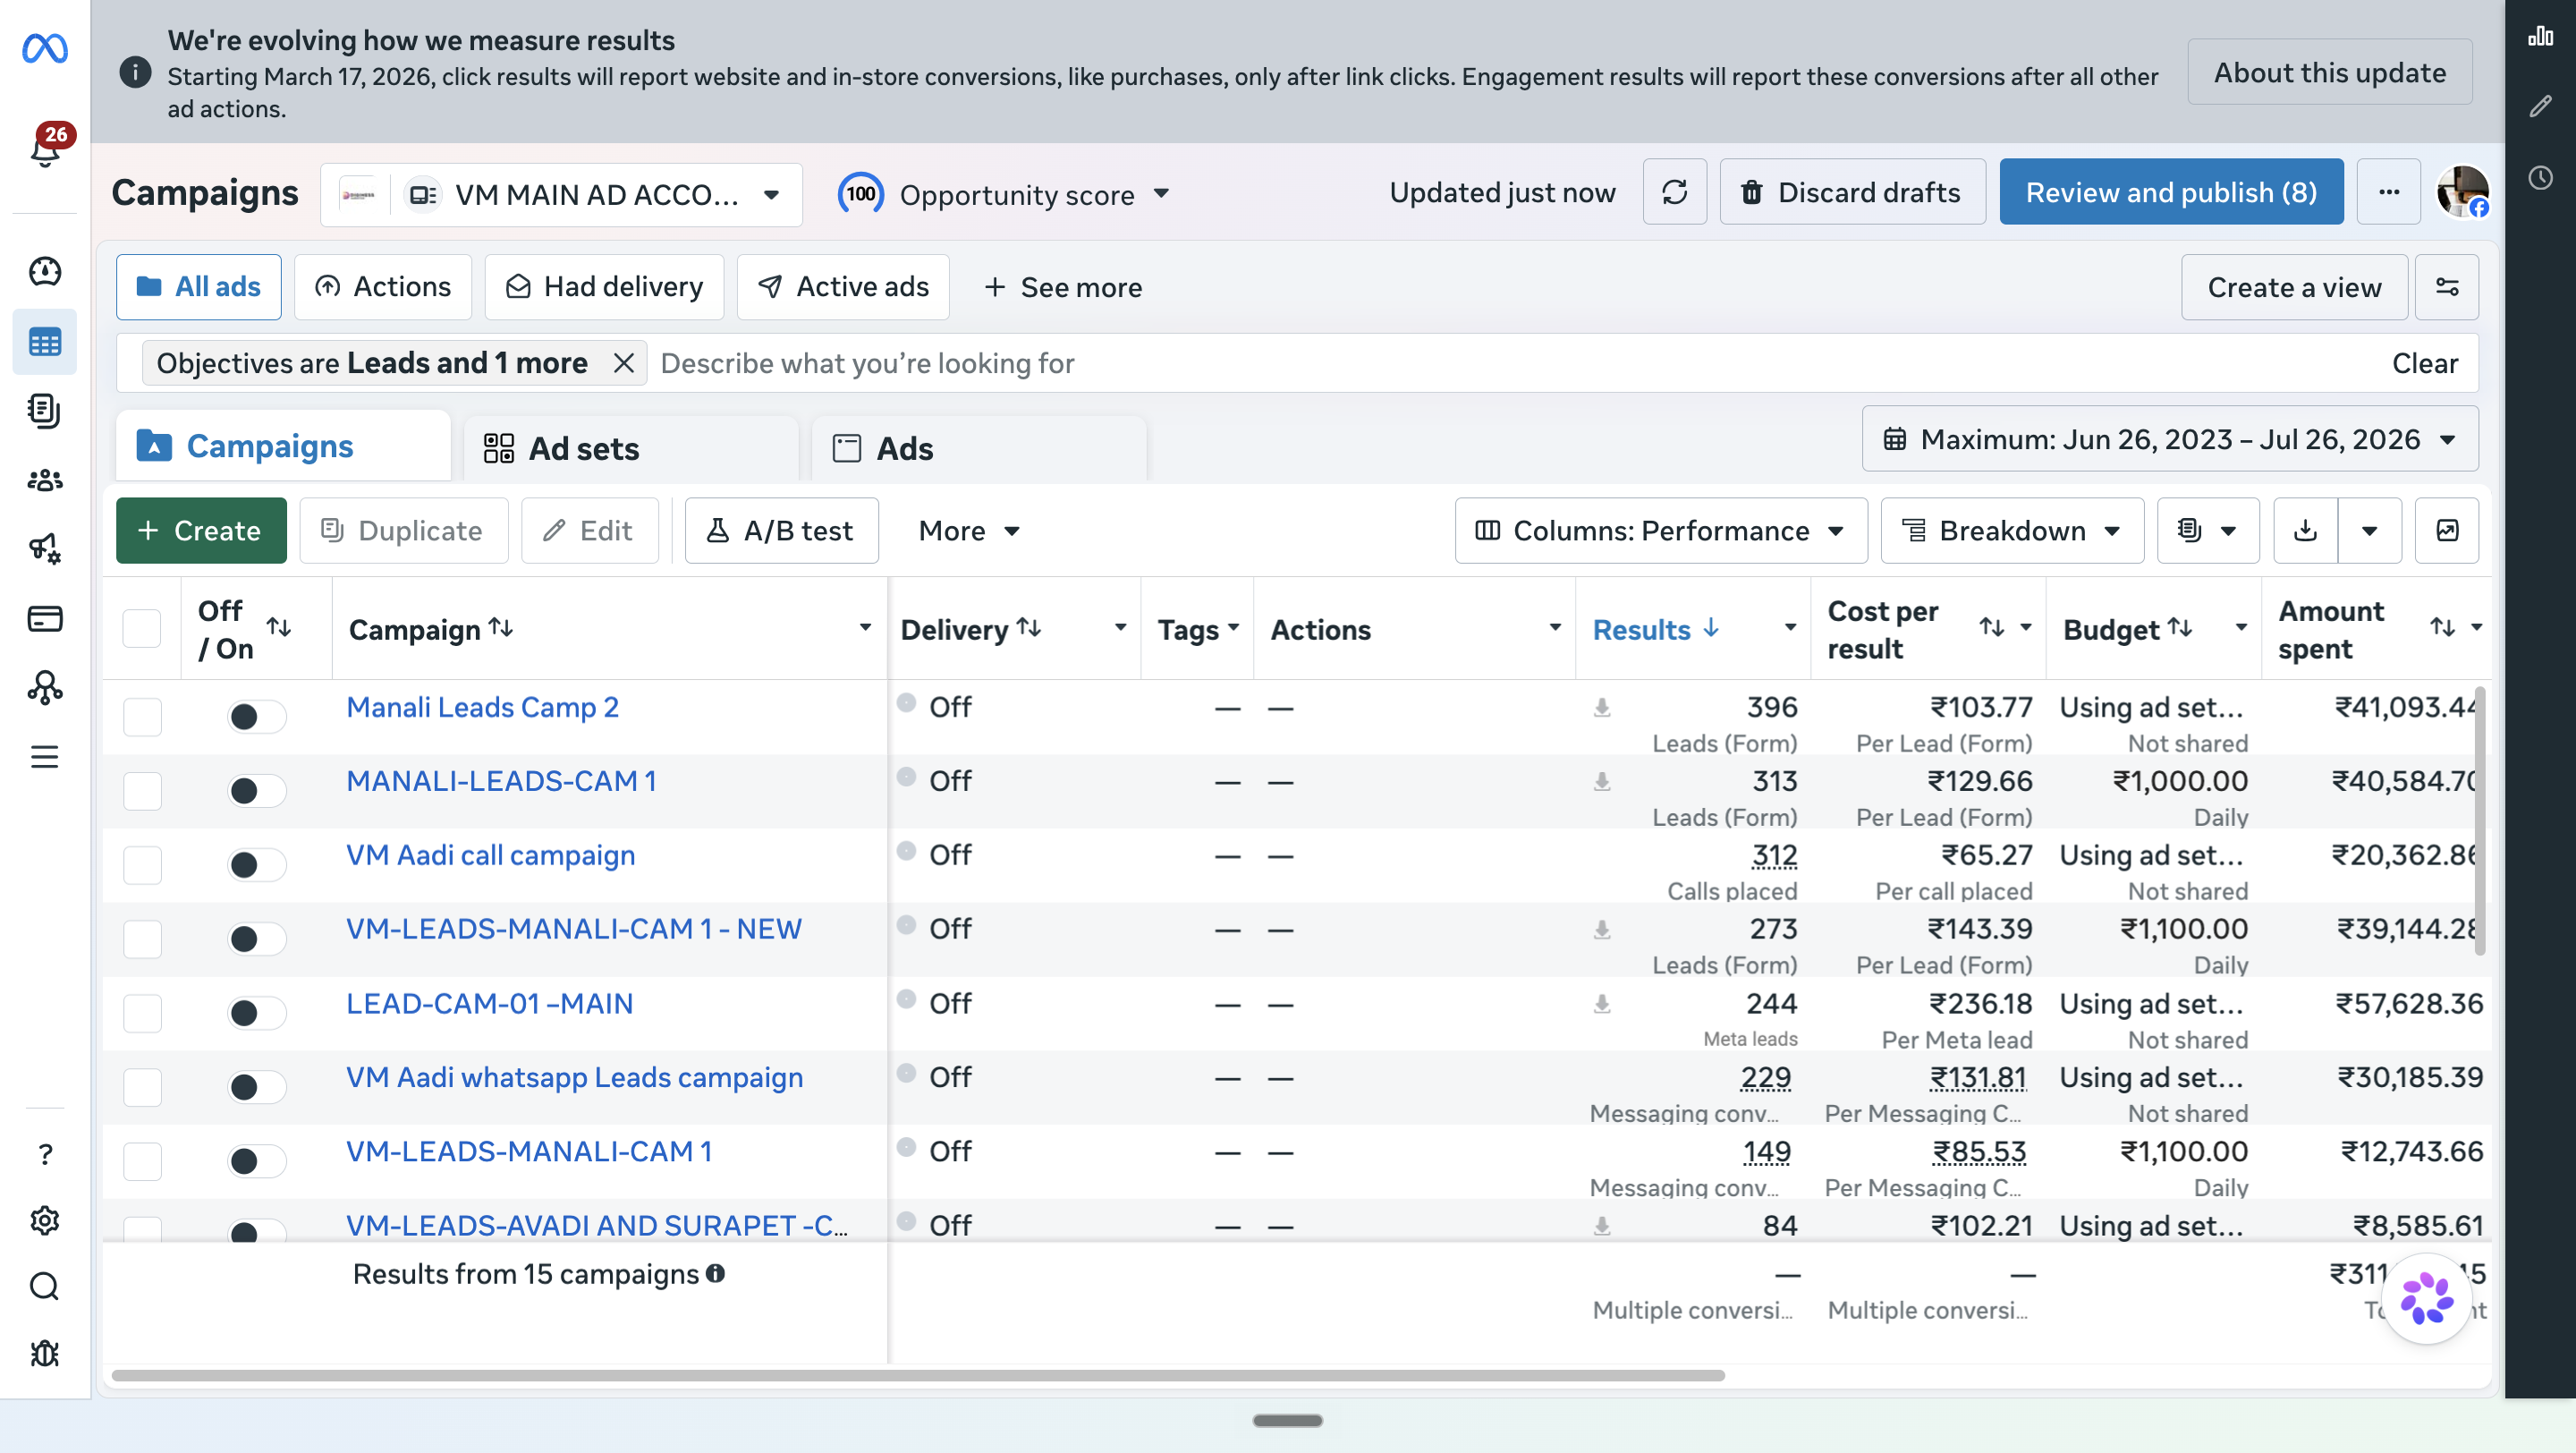The width and height of the screenshot is (2576, 1453).
Task: Open activity history clock icon
Action: tap(2541, 178)
